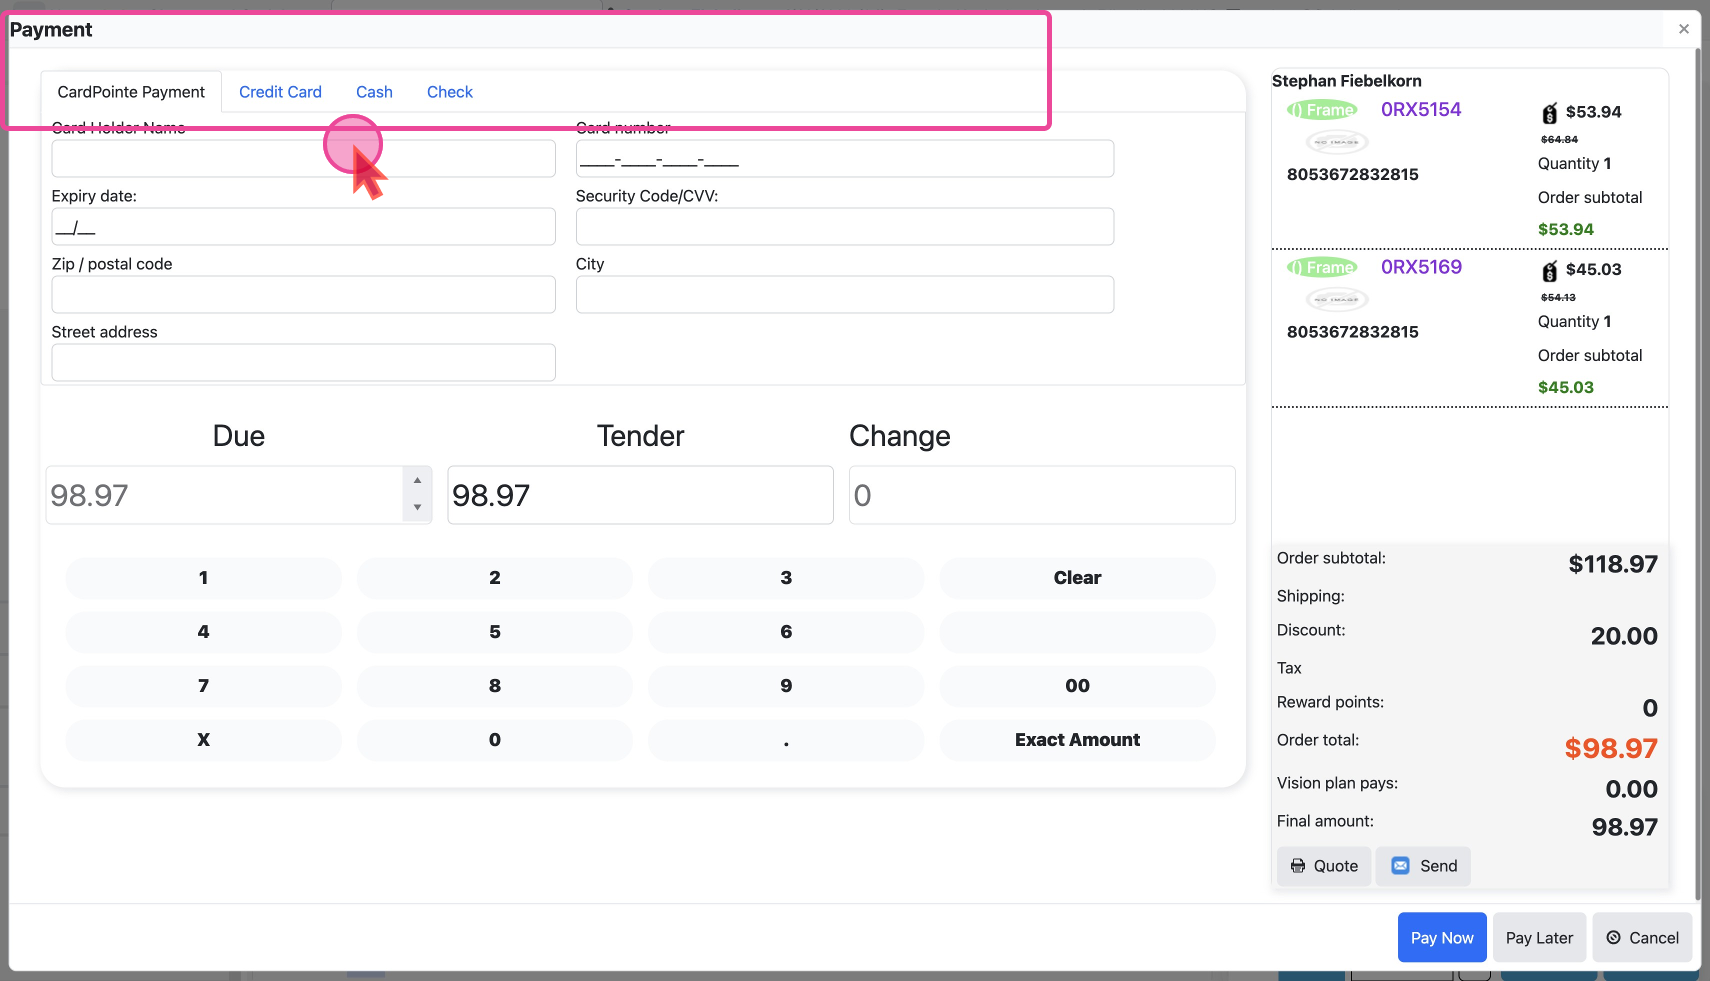Click the printer icon on Quote button
Viewport: 1710px width, 981px height.
tap(1298, 866)
